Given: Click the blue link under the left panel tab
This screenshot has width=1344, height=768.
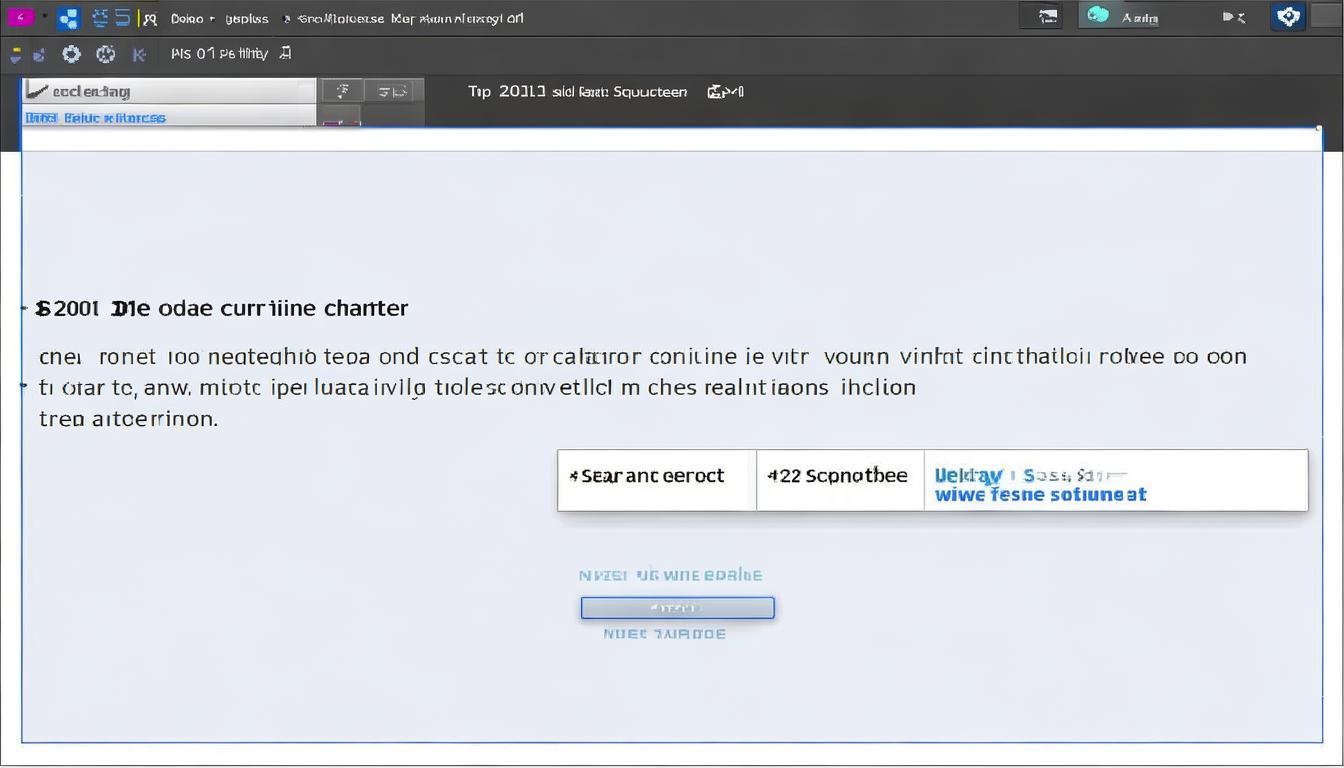Looking at the screenshot, I should coord(95,118).
